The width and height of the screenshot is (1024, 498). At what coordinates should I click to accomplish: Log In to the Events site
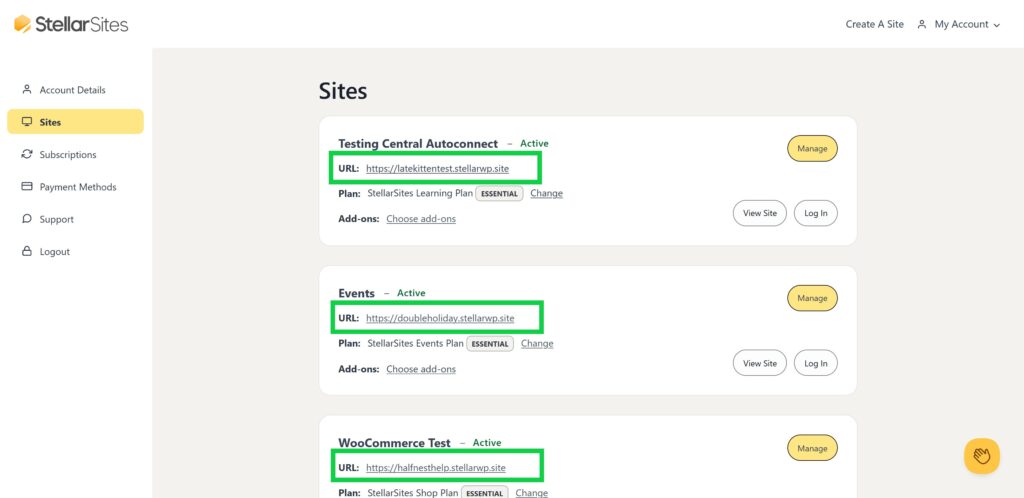(816, 364)
